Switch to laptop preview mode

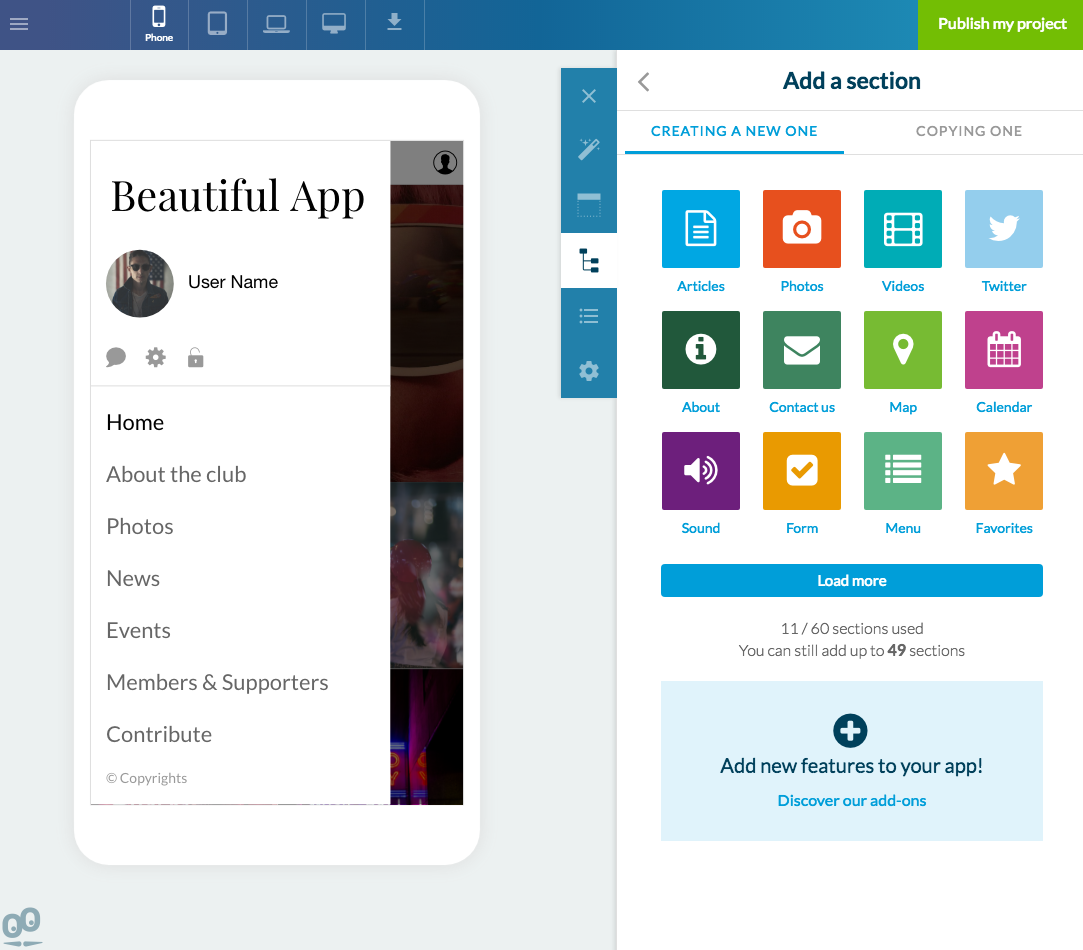pos(276,24)
